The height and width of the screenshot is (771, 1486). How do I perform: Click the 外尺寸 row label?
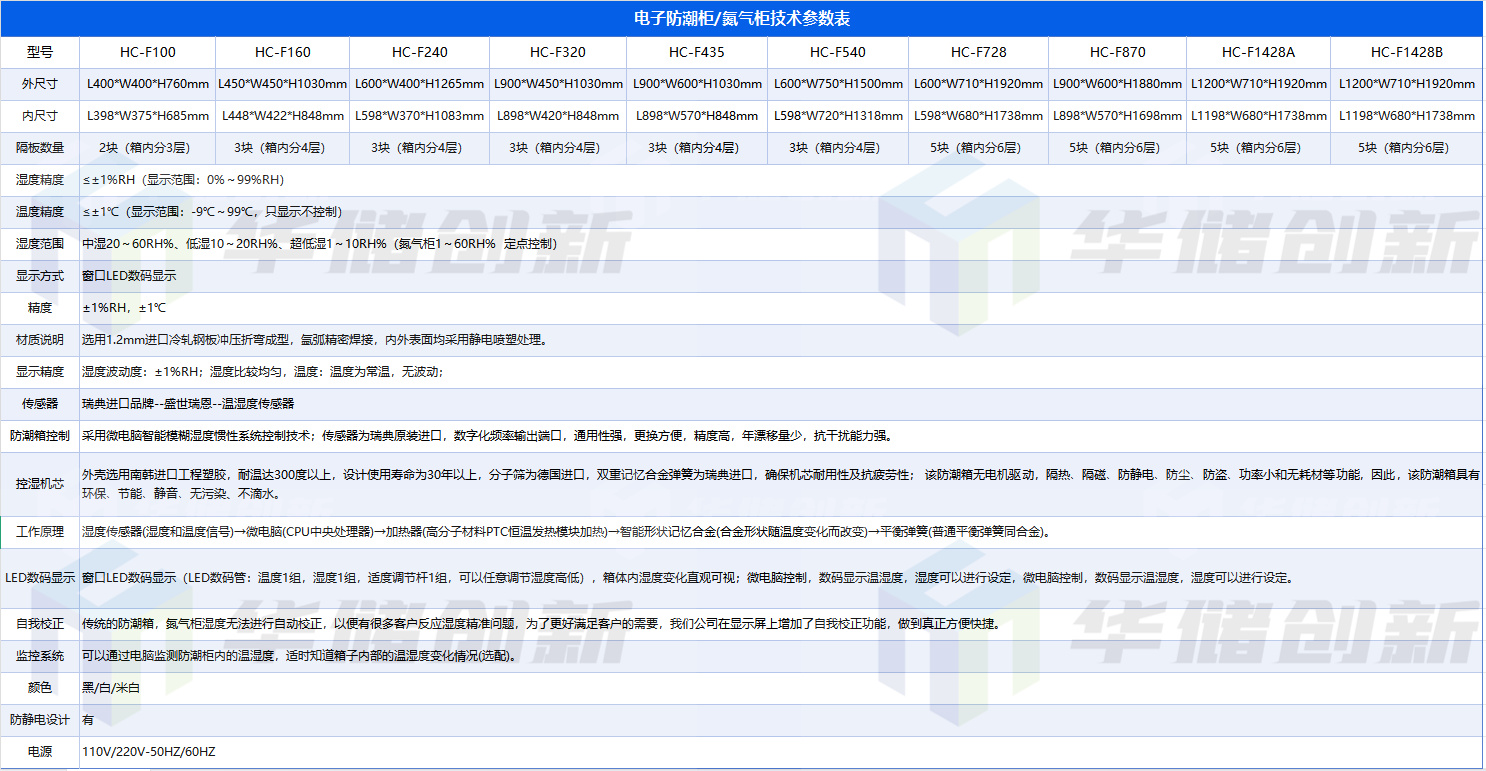pos(40,84)
